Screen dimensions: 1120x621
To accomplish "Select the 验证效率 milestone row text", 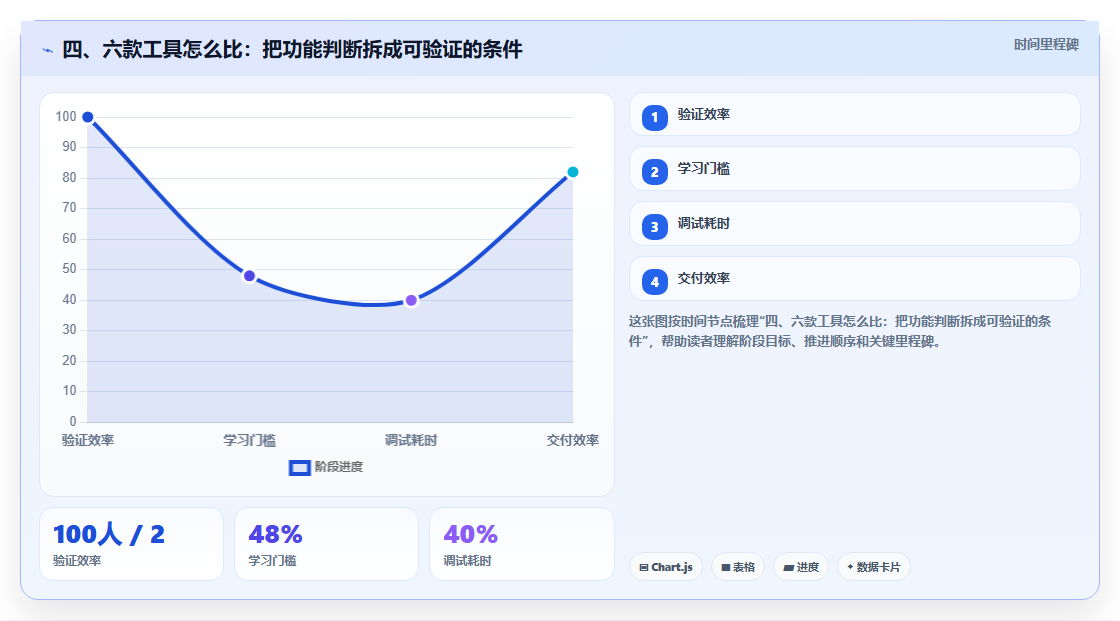I will [704, 114].
